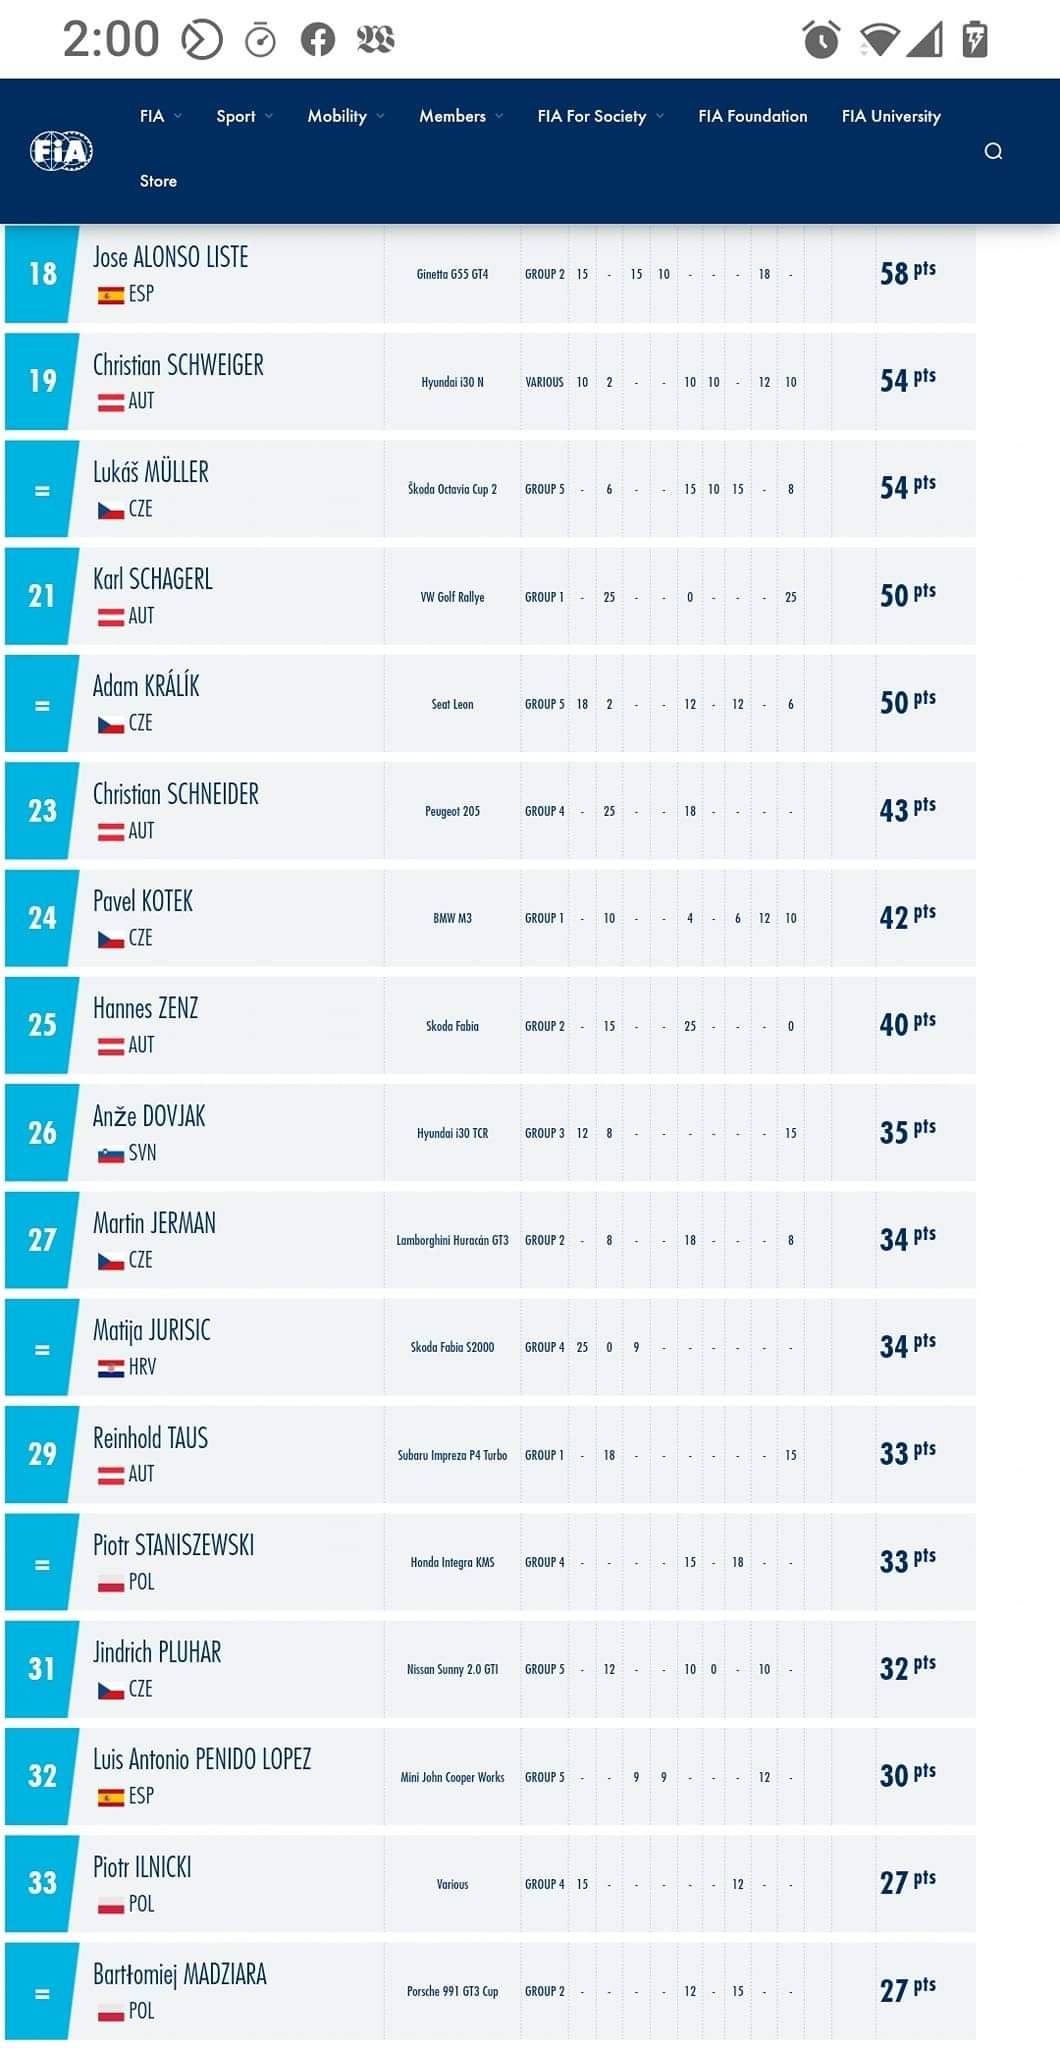Click the Croatian flag next to Matija JURISIC
The width and height of the screenshot is (1060, 2048).
pyautogui.click(x=110, y=1368)
